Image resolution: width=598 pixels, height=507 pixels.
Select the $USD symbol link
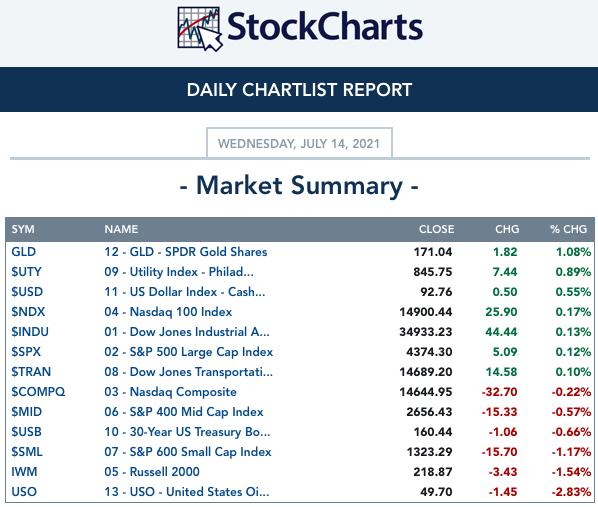[27, 292]
